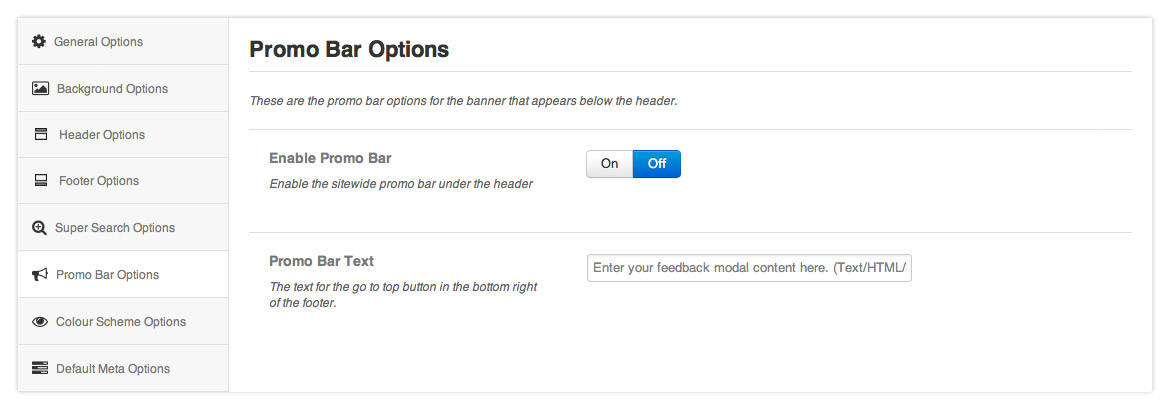
Task: Go to Header Options section
Action: tap(102, 135)
